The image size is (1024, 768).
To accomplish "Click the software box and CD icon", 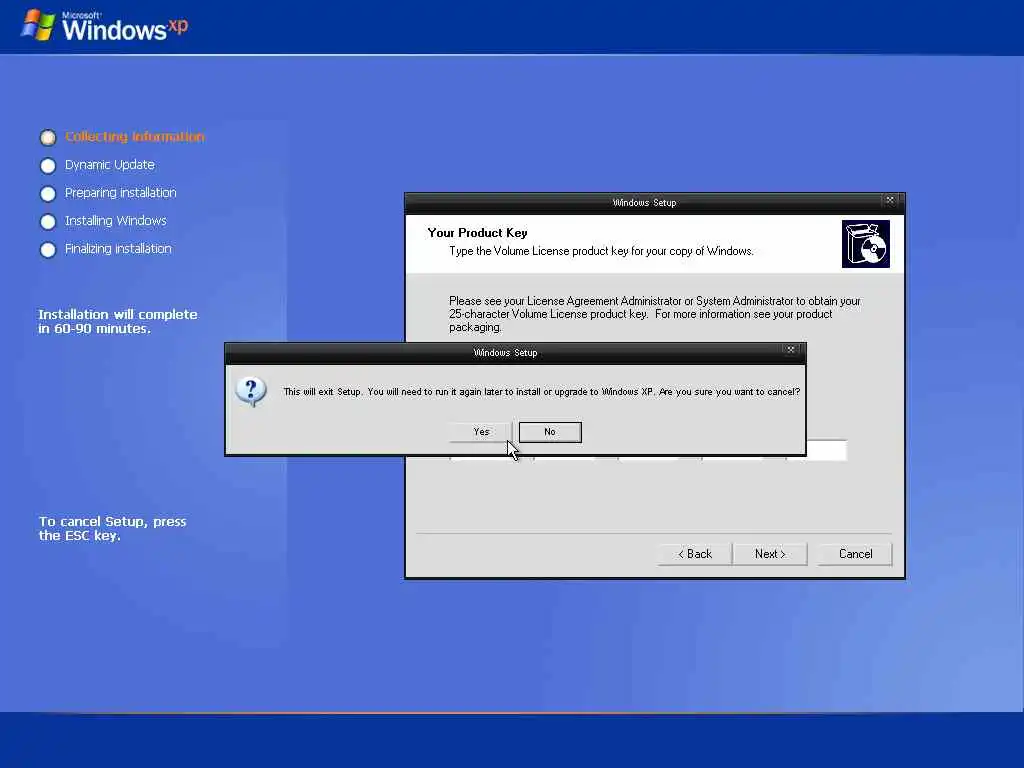I will 865,244.
